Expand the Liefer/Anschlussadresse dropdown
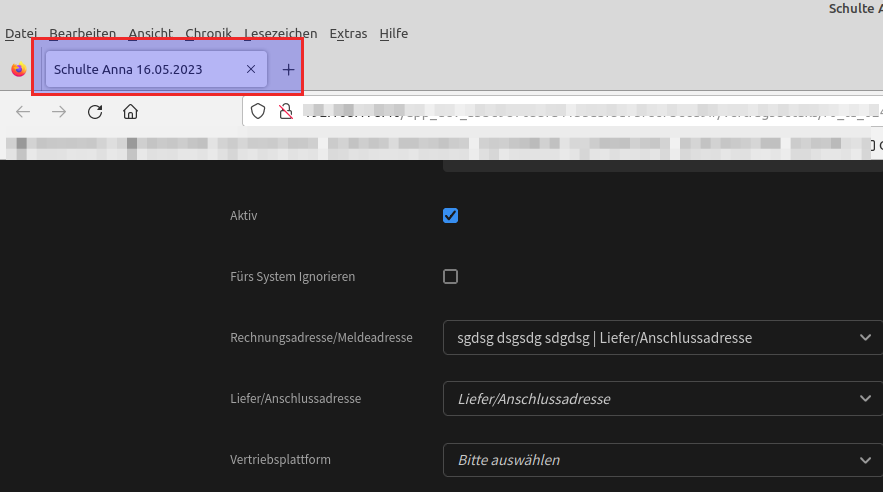Viewport: 883px width, 492px height. (662, 399)
